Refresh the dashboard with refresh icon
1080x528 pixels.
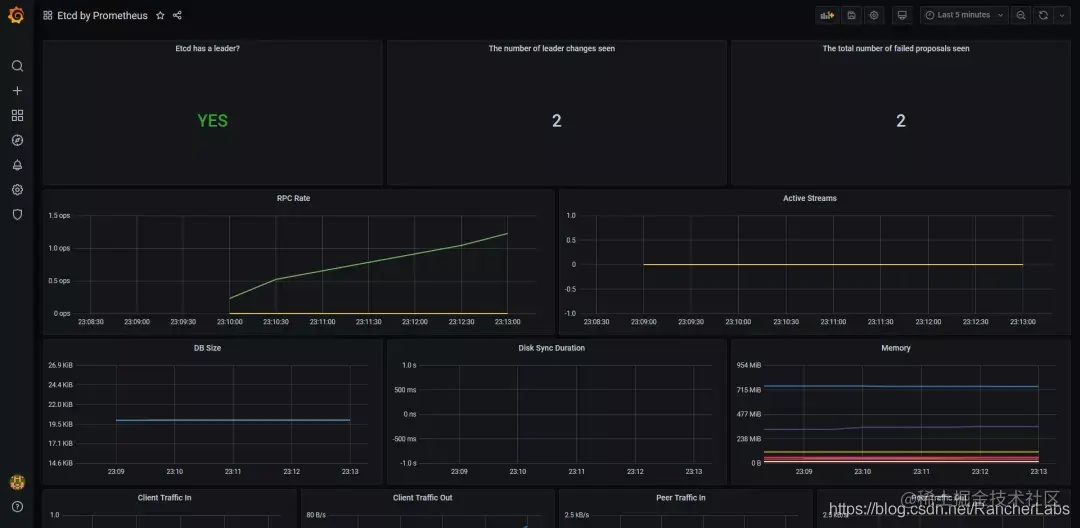point(1043,15)
